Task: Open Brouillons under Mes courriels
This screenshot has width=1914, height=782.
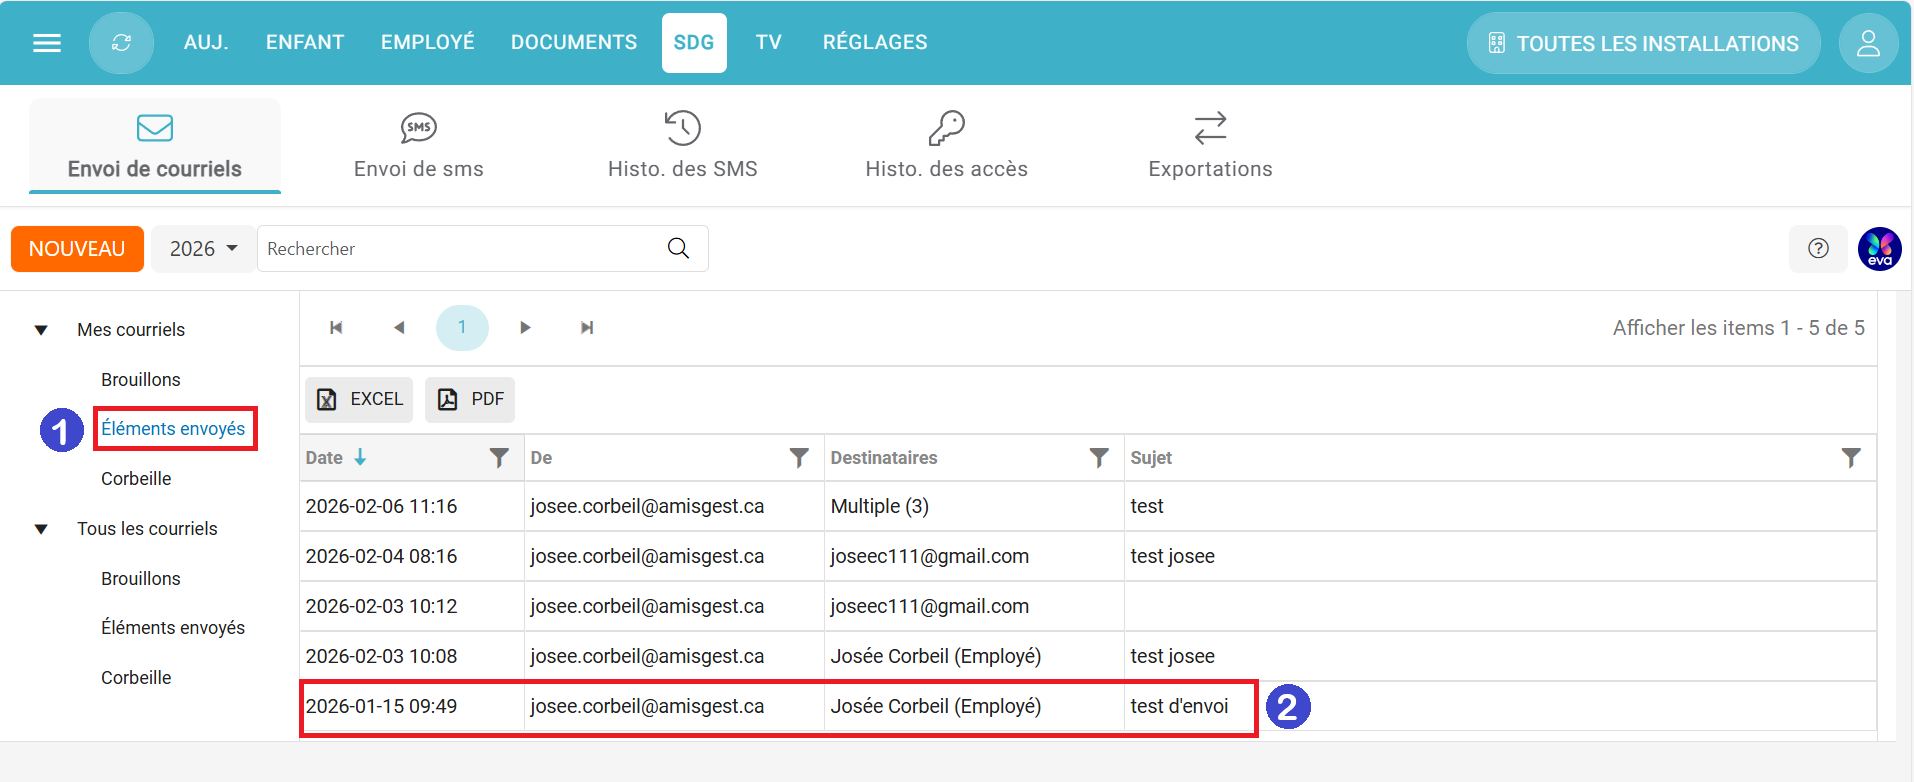Action: [x=141, y=380]
